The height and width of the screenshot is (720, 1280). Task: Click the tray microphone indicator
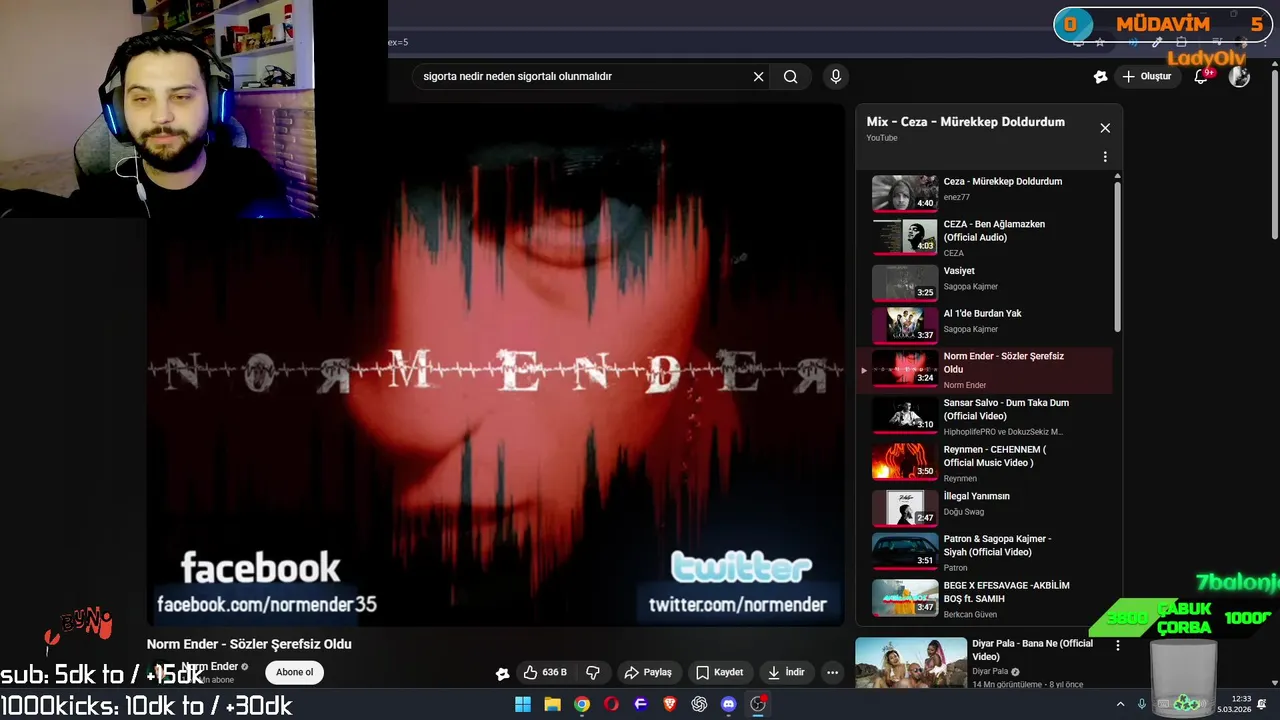[x=1142, y=704]
